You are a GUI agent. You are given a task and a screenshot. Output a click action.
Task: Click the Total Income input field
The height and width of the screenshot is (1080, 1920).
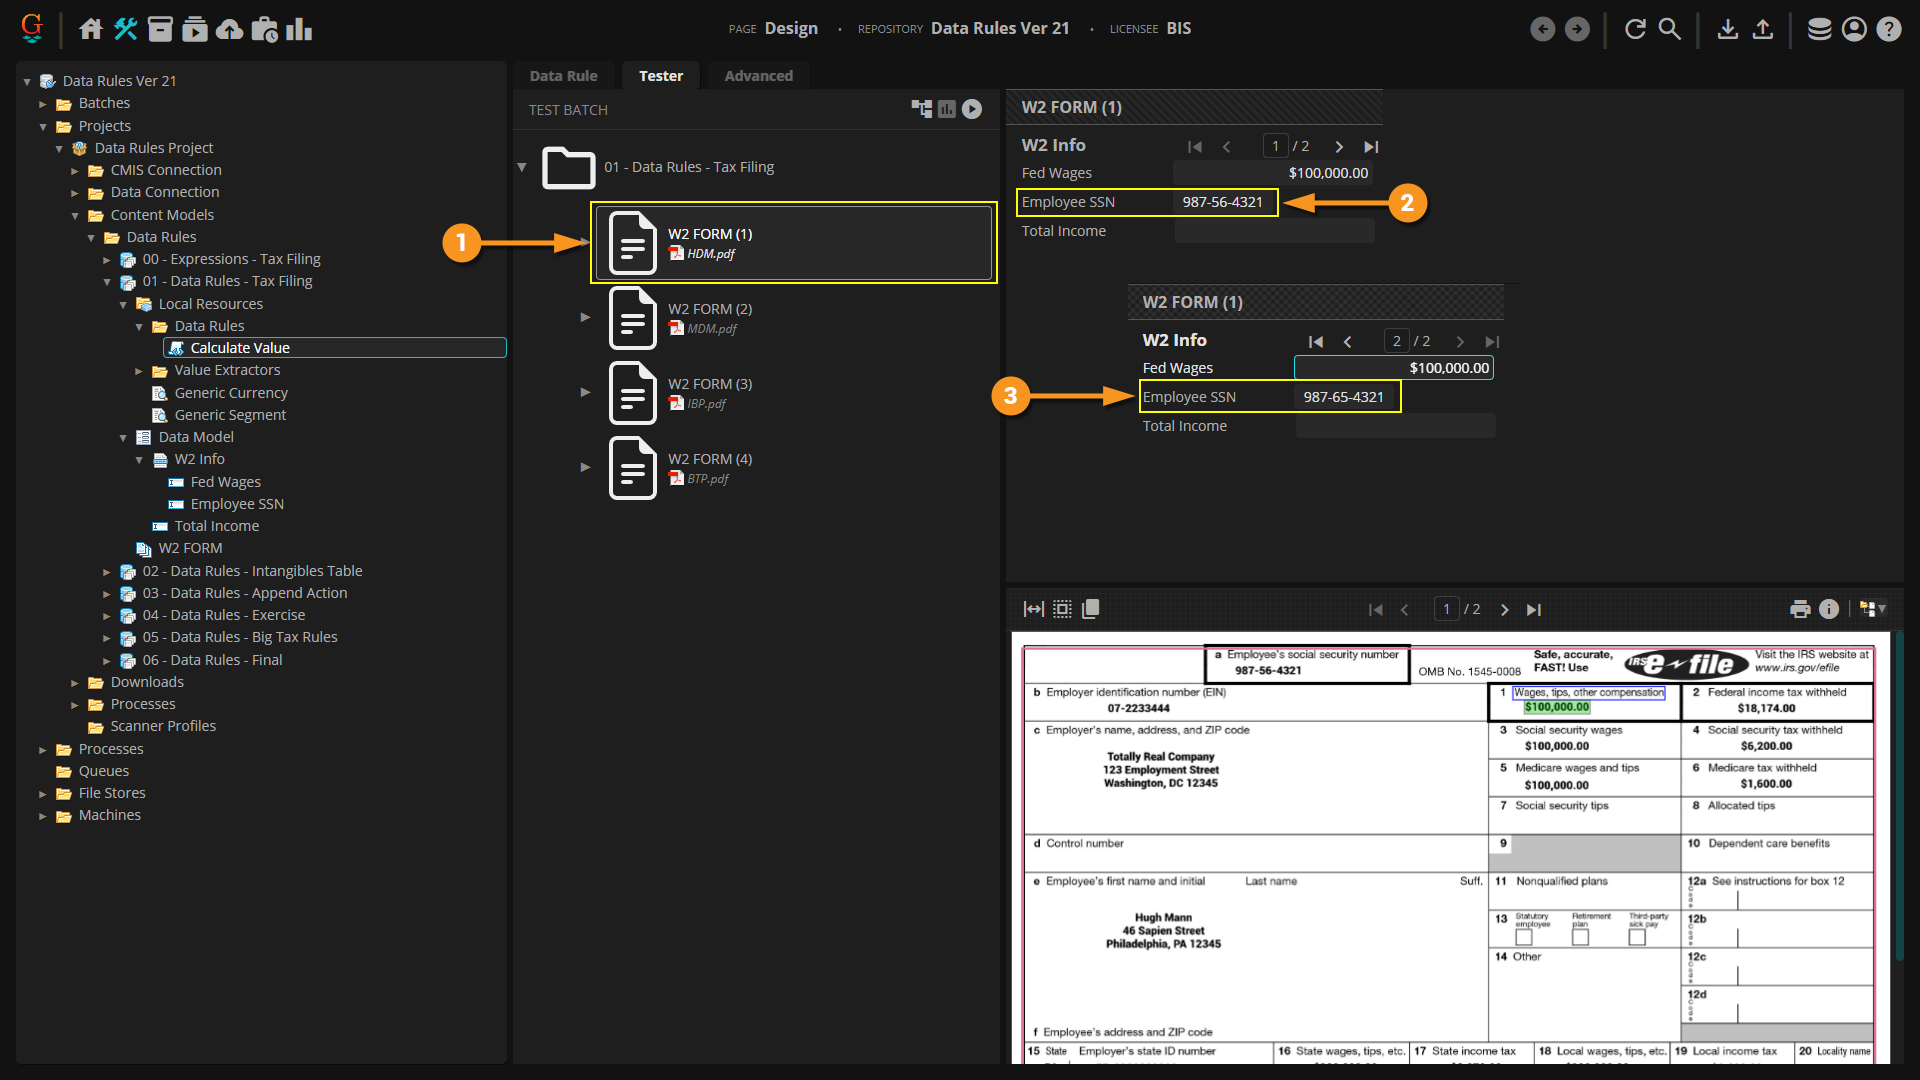[1274, 231]
